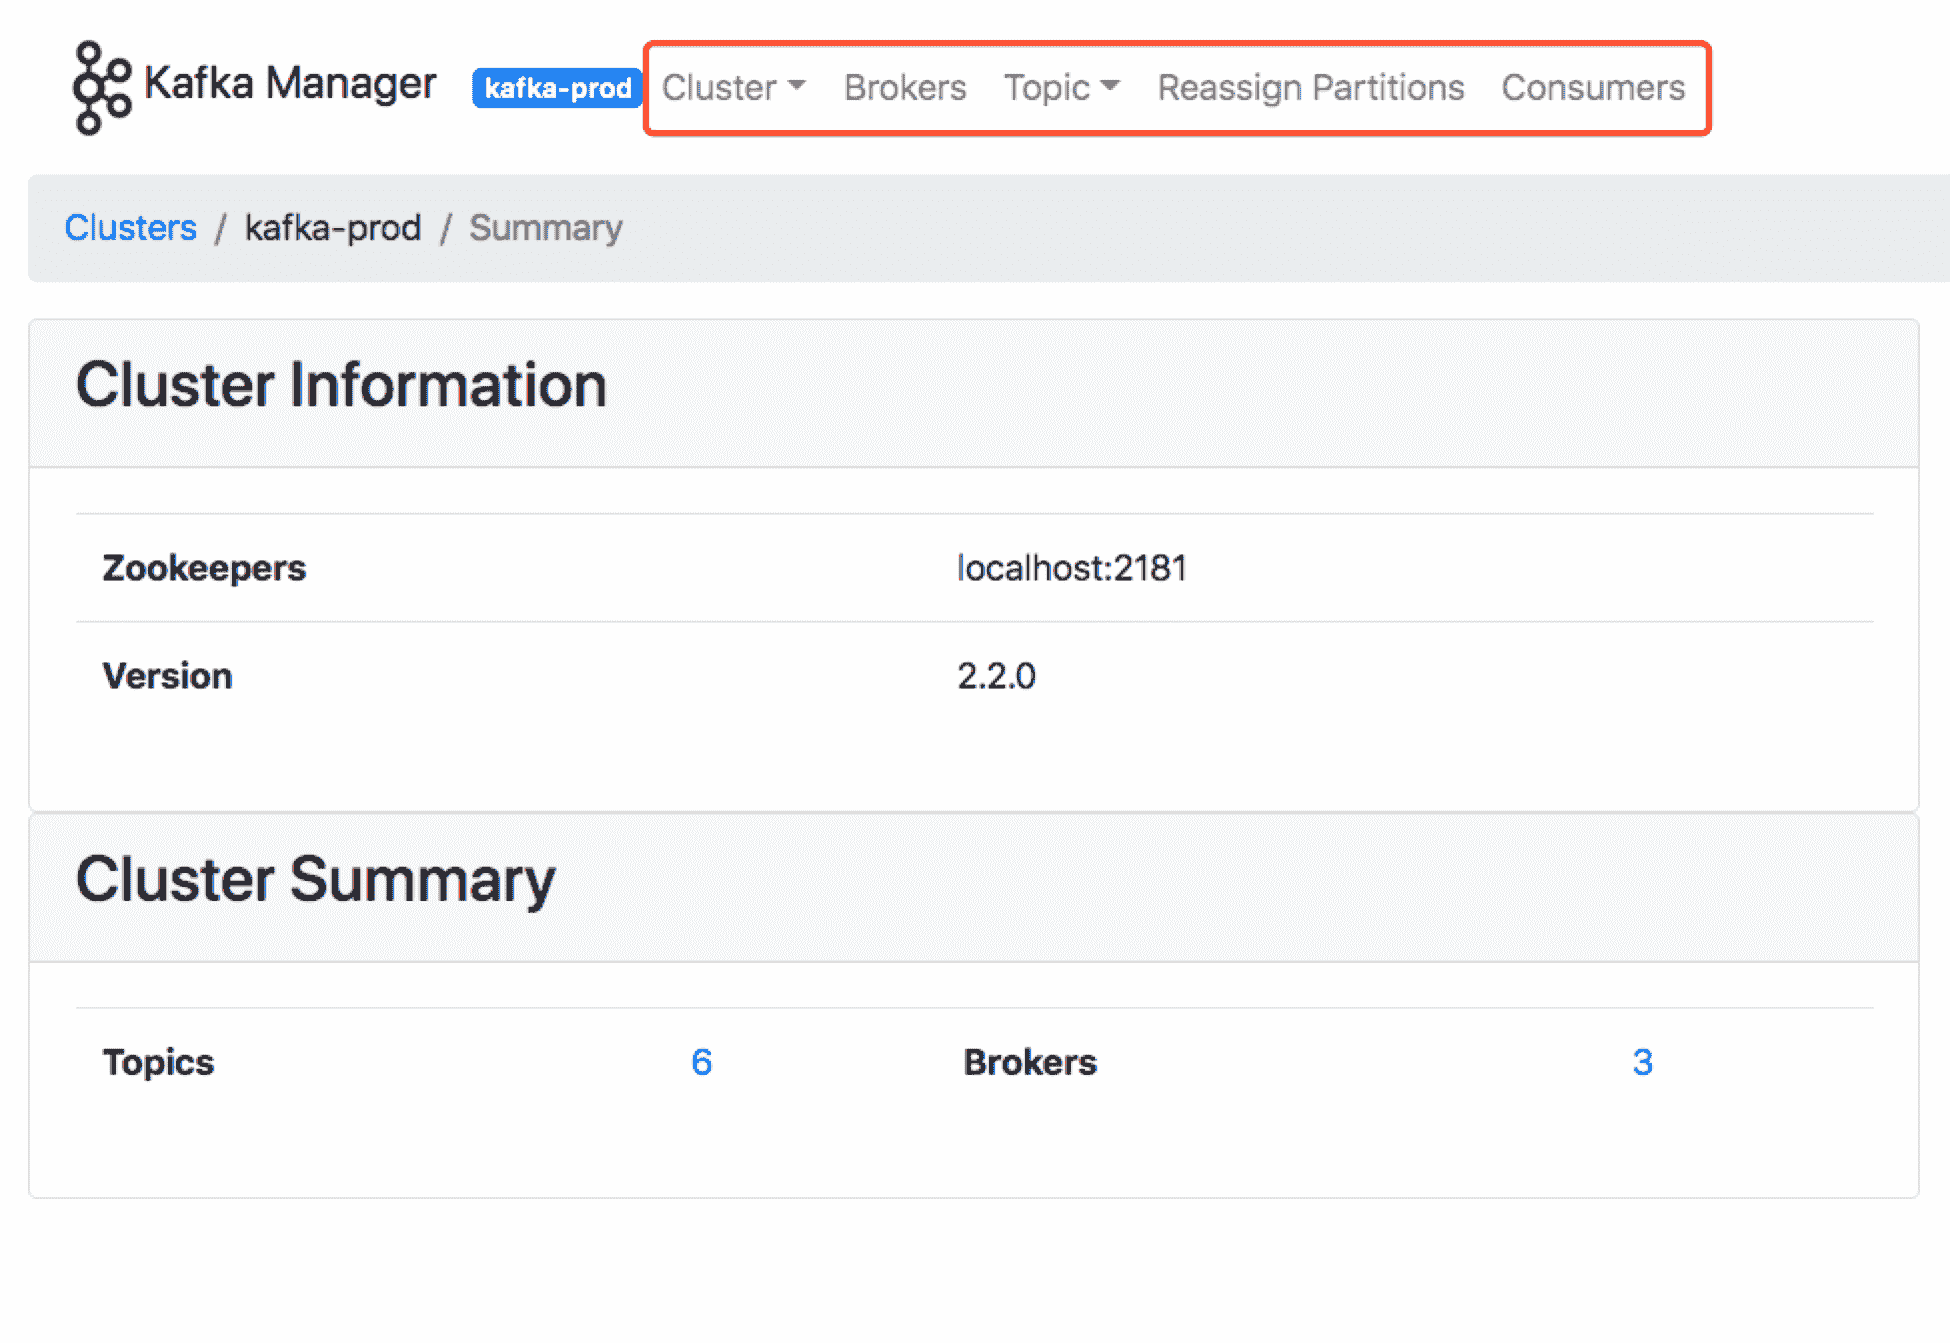Open the Brokers count link 3
Viewport: 1950px width, 1343px height.
pos(1642,1062)
